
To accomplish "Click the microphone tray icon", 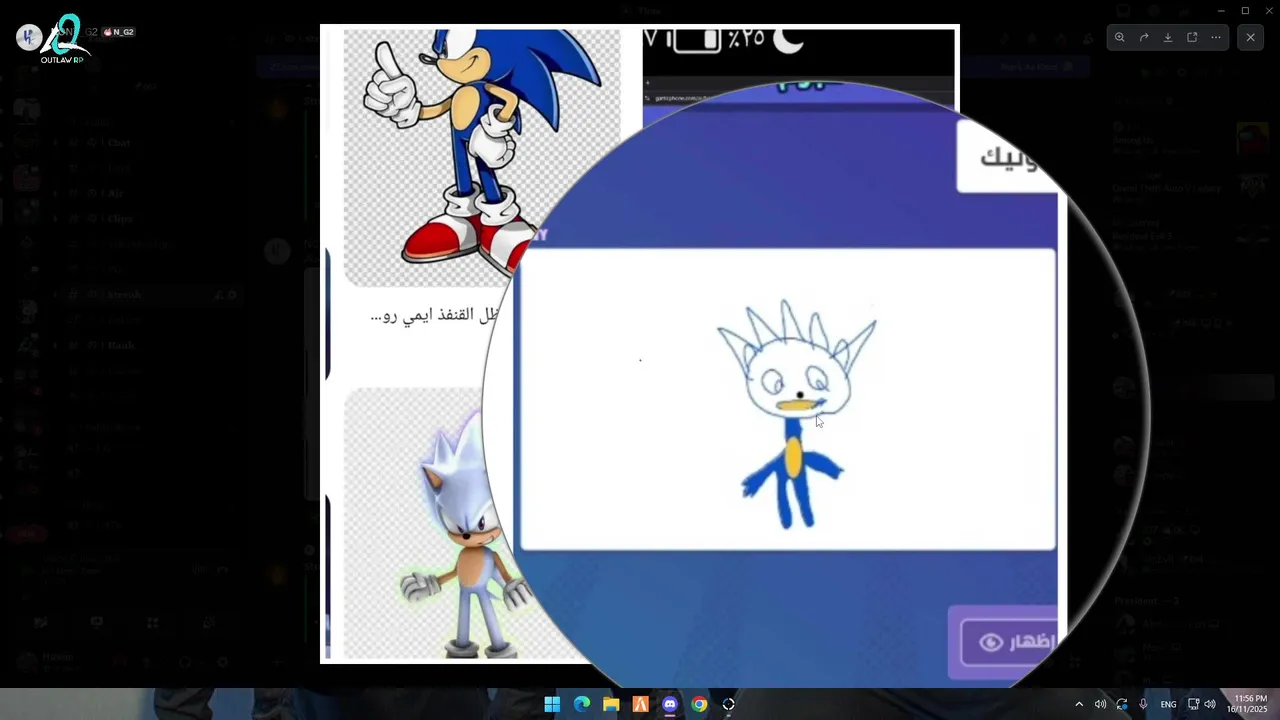I will point(1143,704).
